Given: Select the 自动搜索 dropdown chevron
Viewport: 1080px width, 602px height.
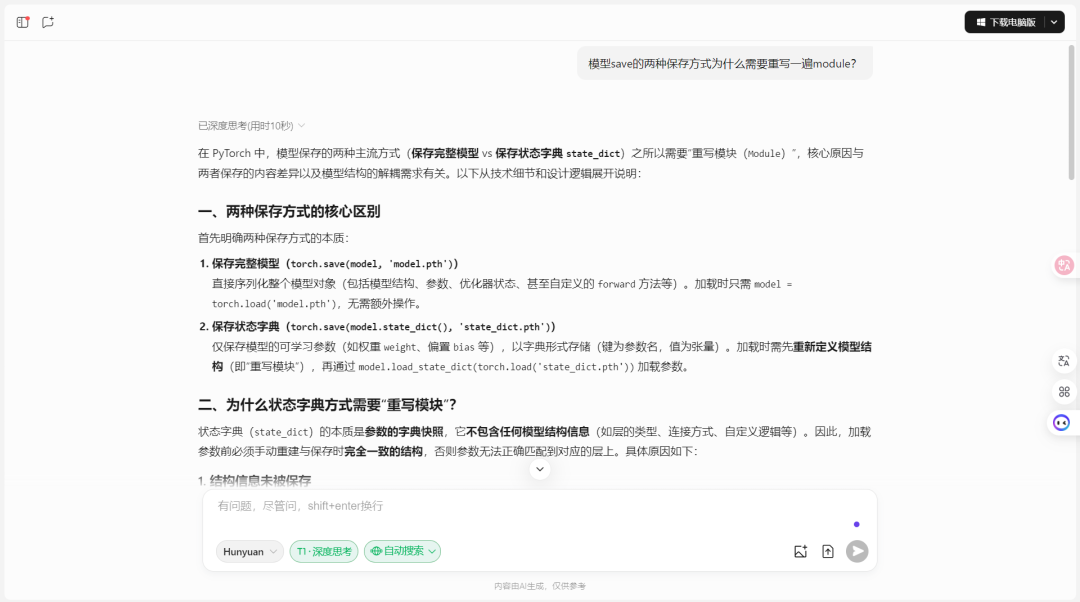Looking at the screenshot, I should (x=430, y=551).
